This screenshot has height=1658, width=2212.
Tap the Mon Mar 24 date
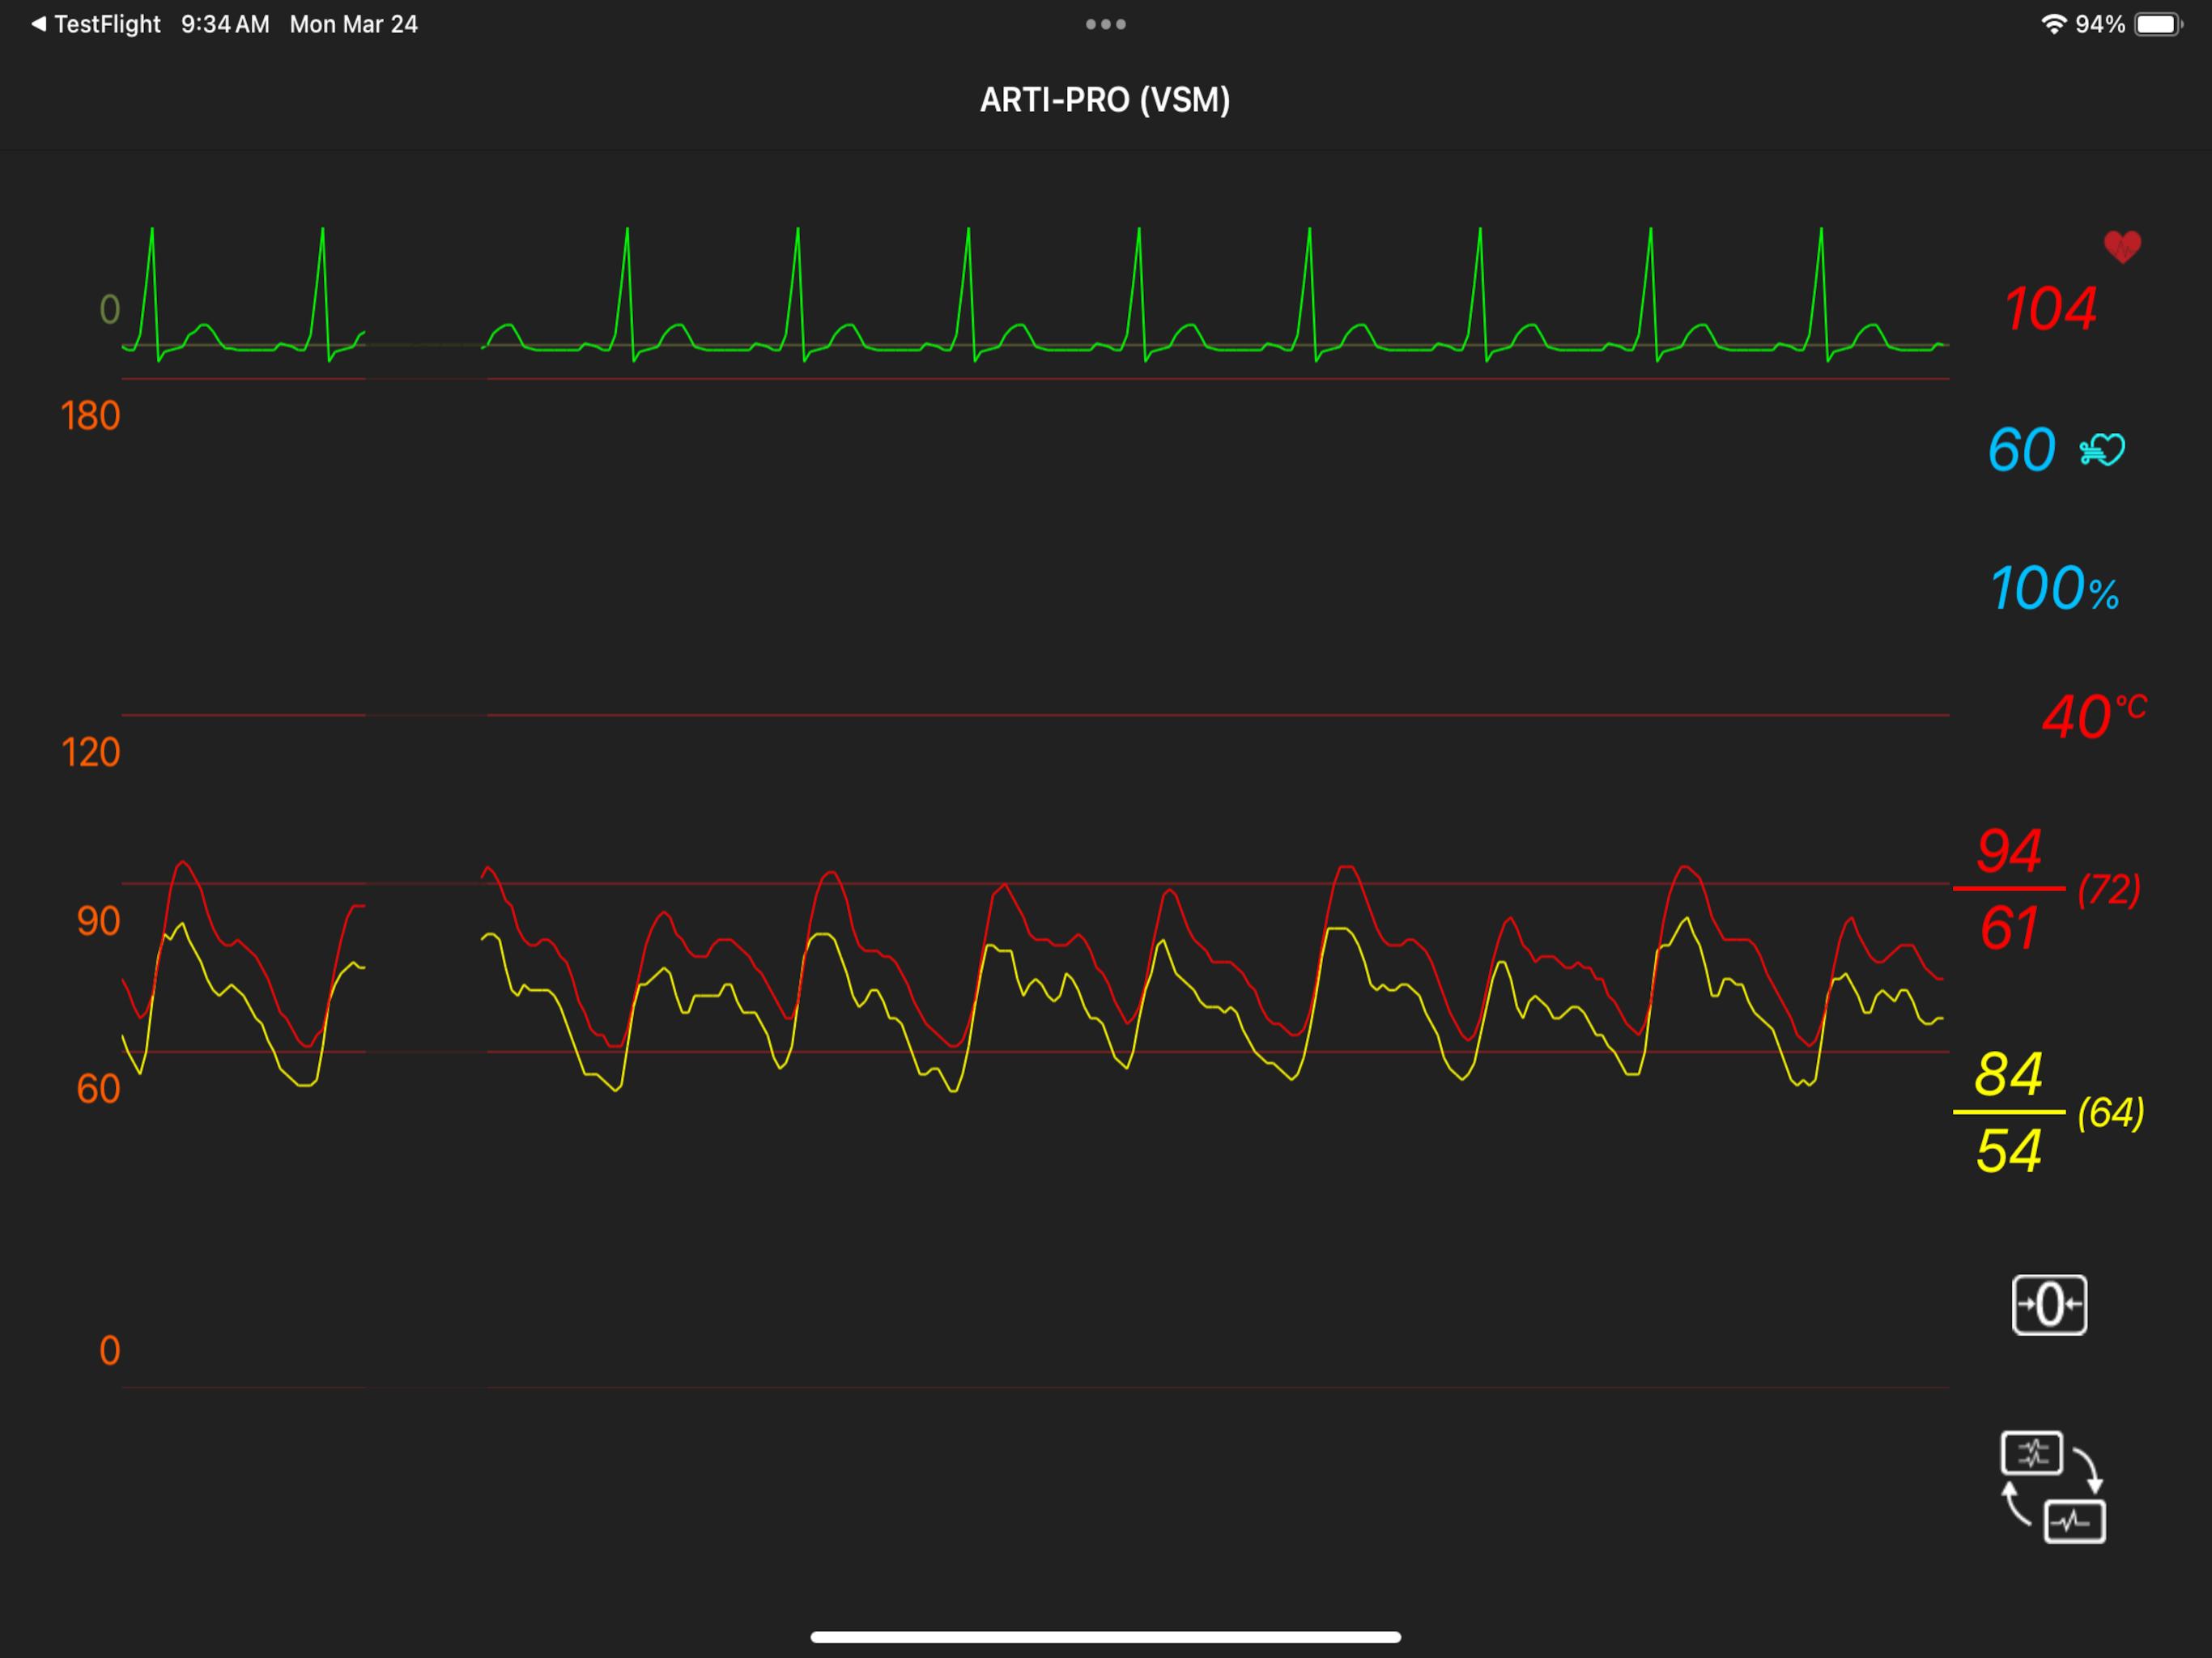(354, 24)
